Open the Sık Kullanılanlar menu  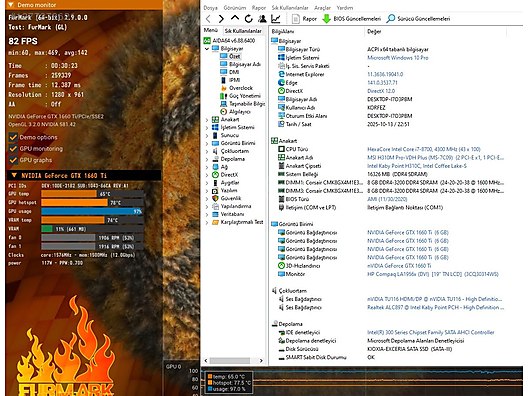(x=290, y=7)
